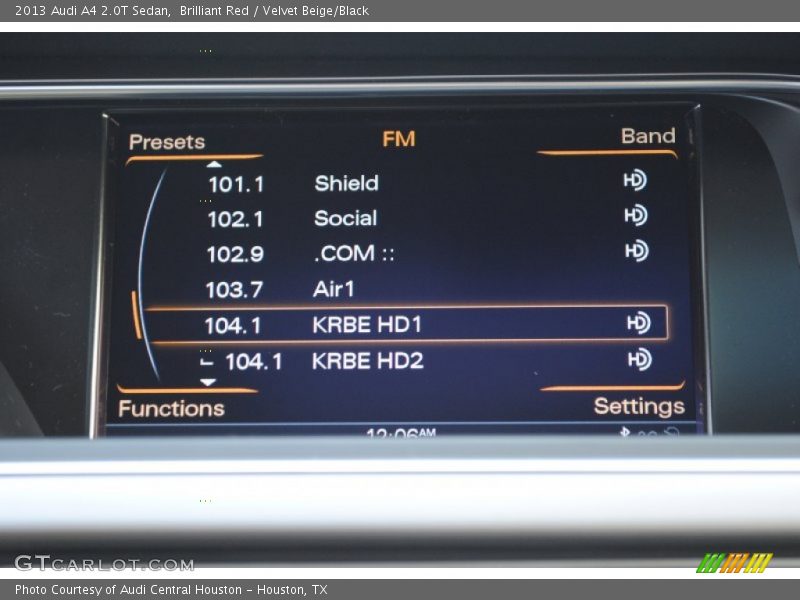
Task: Tap HD icon on 102.9 .COM row
Action: click(637, 251)
